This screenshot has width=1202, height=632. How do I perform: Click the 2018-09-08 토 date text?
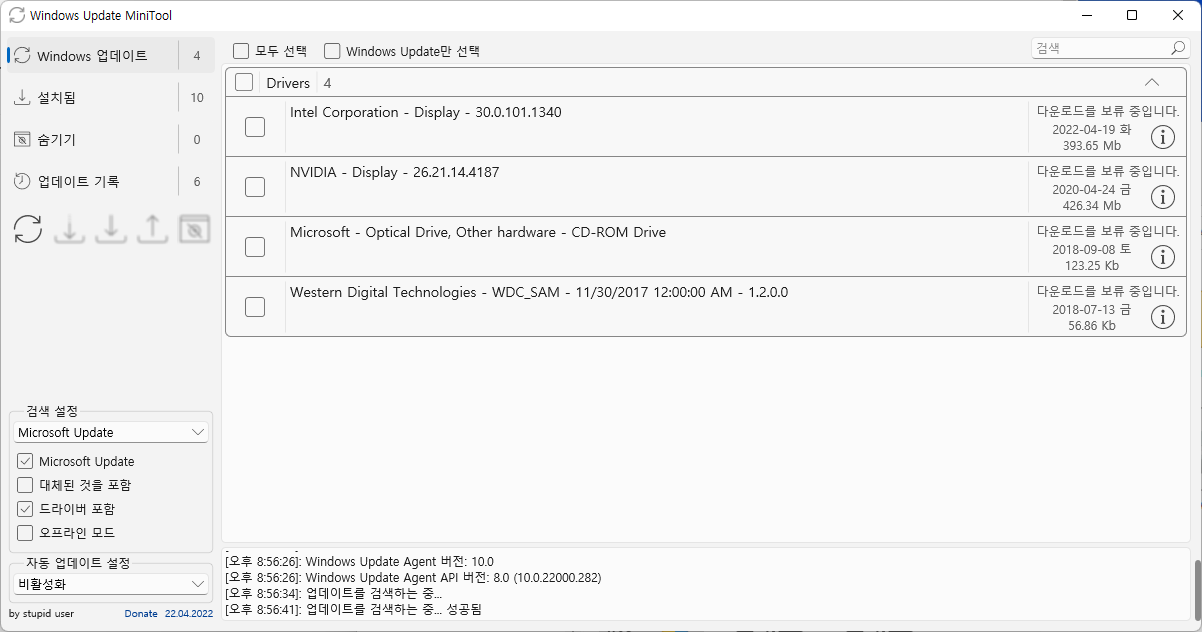(x=1092, y=249)
